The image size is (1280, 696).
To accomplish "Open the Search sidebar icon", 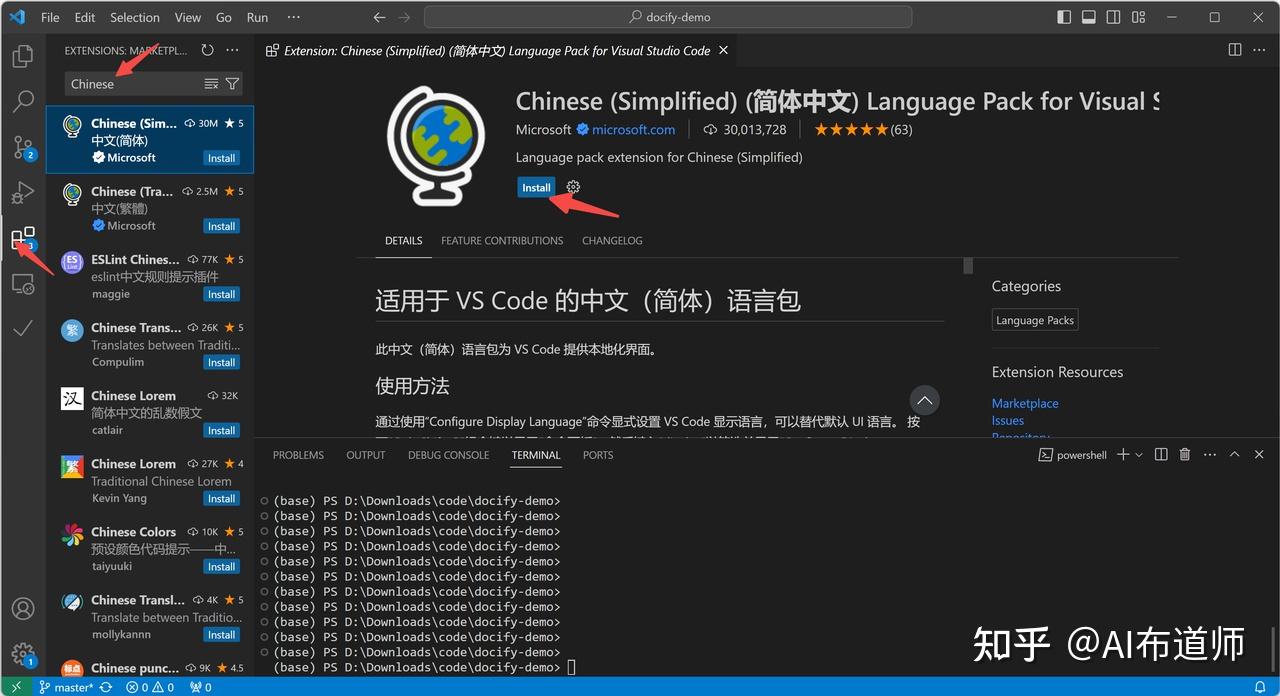I will [22, 101].
